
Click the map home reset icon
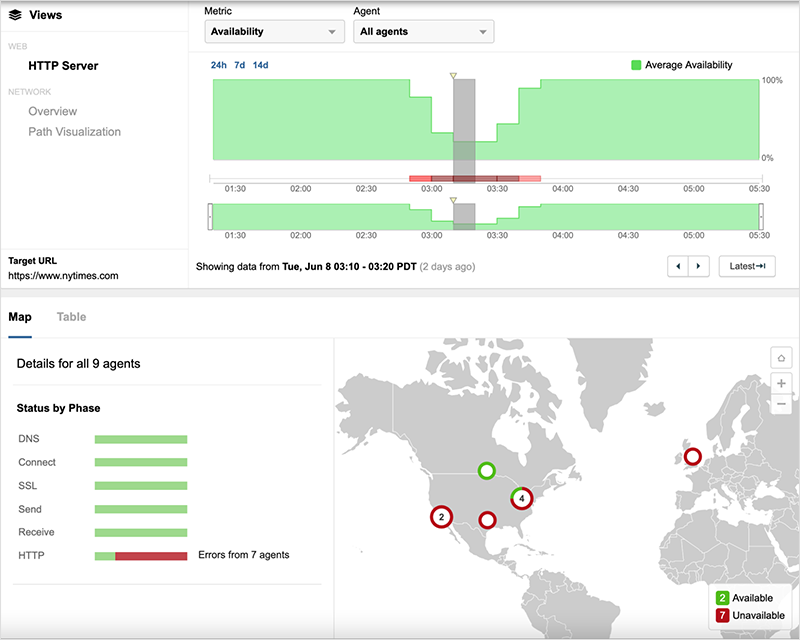781,358
